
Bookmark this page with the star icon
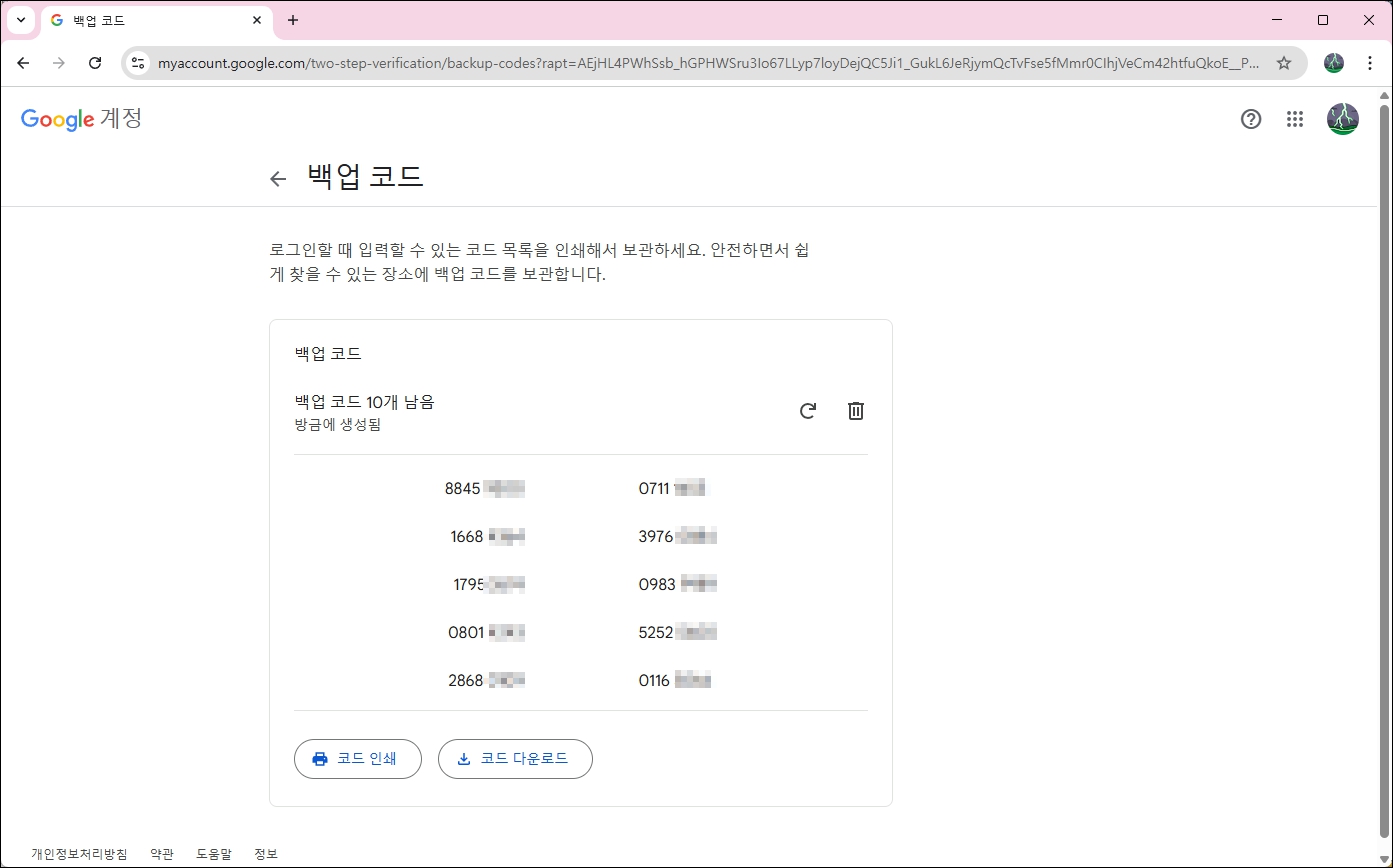pyautogui.click(x=1284, y=62)
